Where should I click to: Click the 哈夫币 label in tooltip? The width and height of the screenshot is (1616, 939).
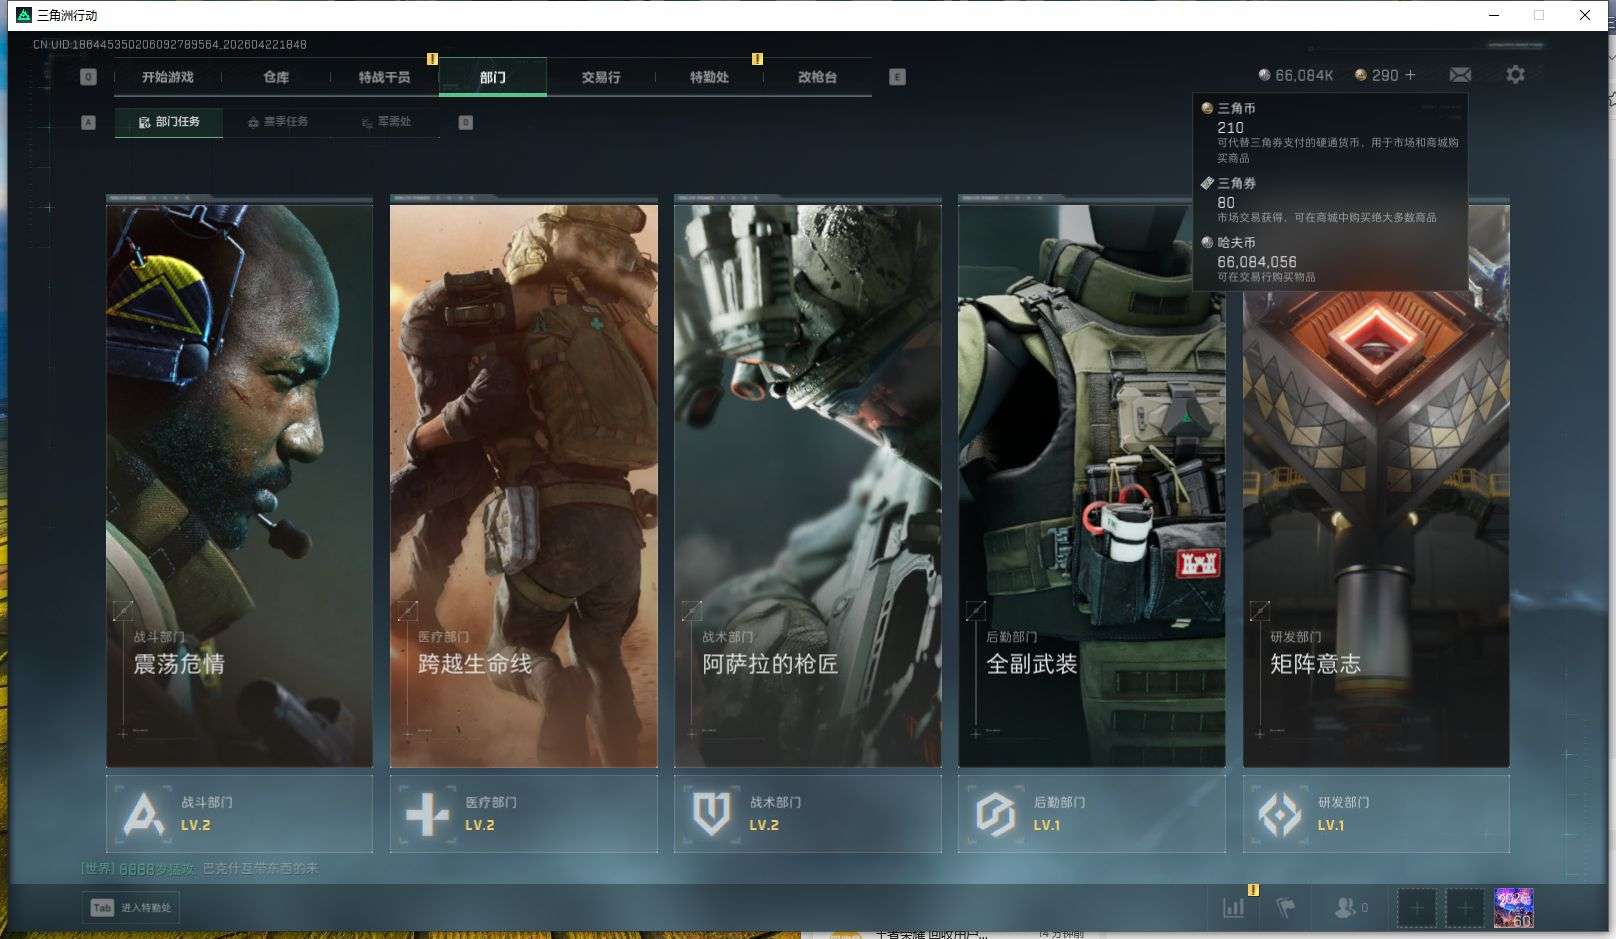coord(1236,242)
